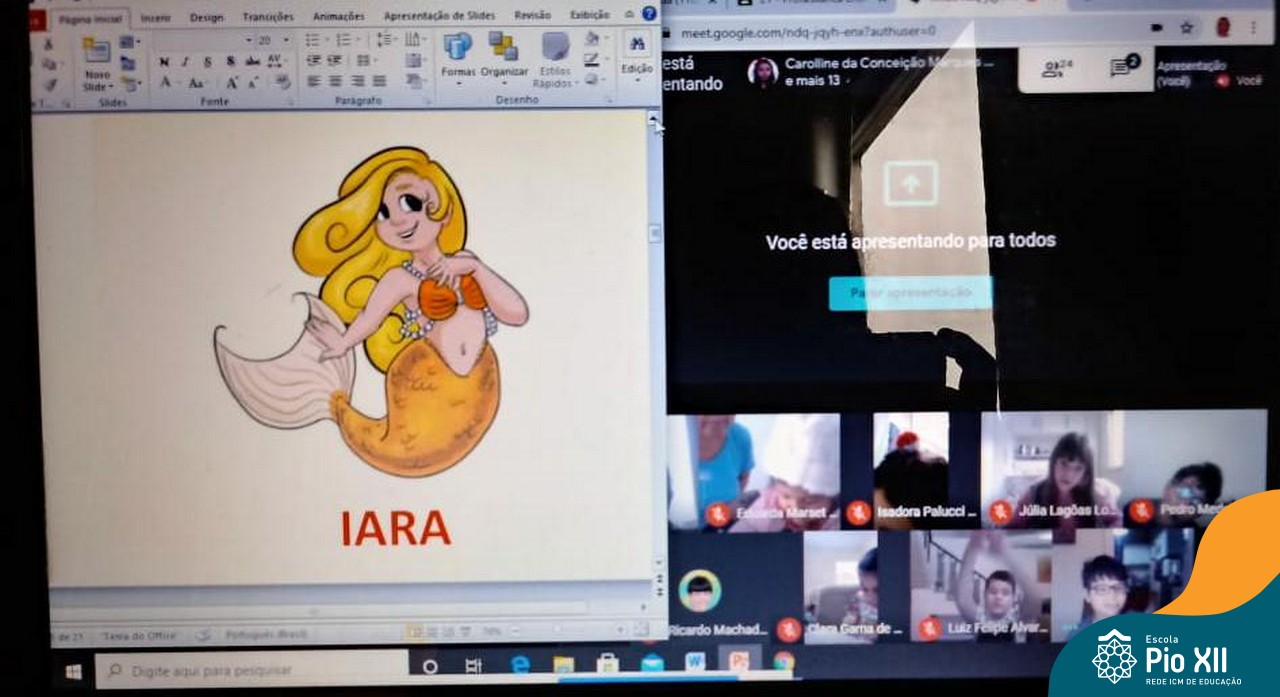Open the Google Meet chat panel
Screen dimensions: 1280x697
[1124, 67]
